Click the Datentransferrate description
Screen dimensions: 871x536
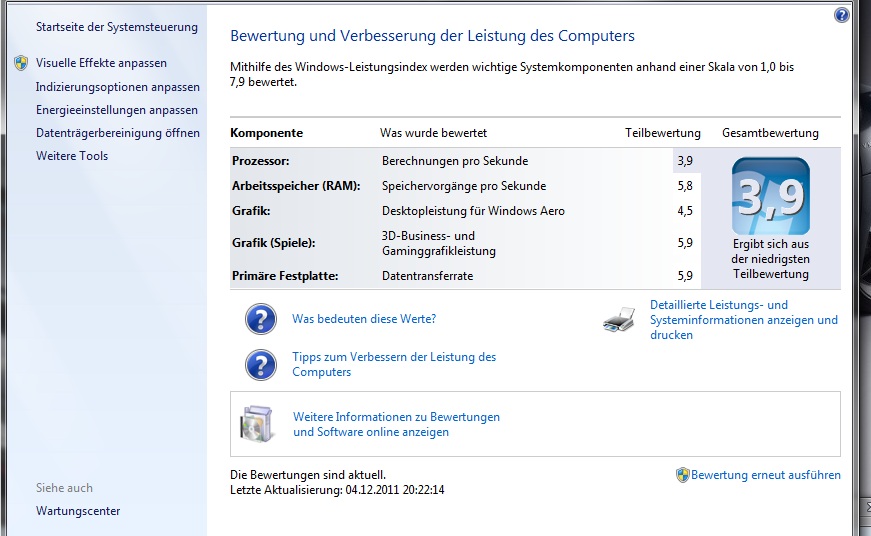point(428,276)
